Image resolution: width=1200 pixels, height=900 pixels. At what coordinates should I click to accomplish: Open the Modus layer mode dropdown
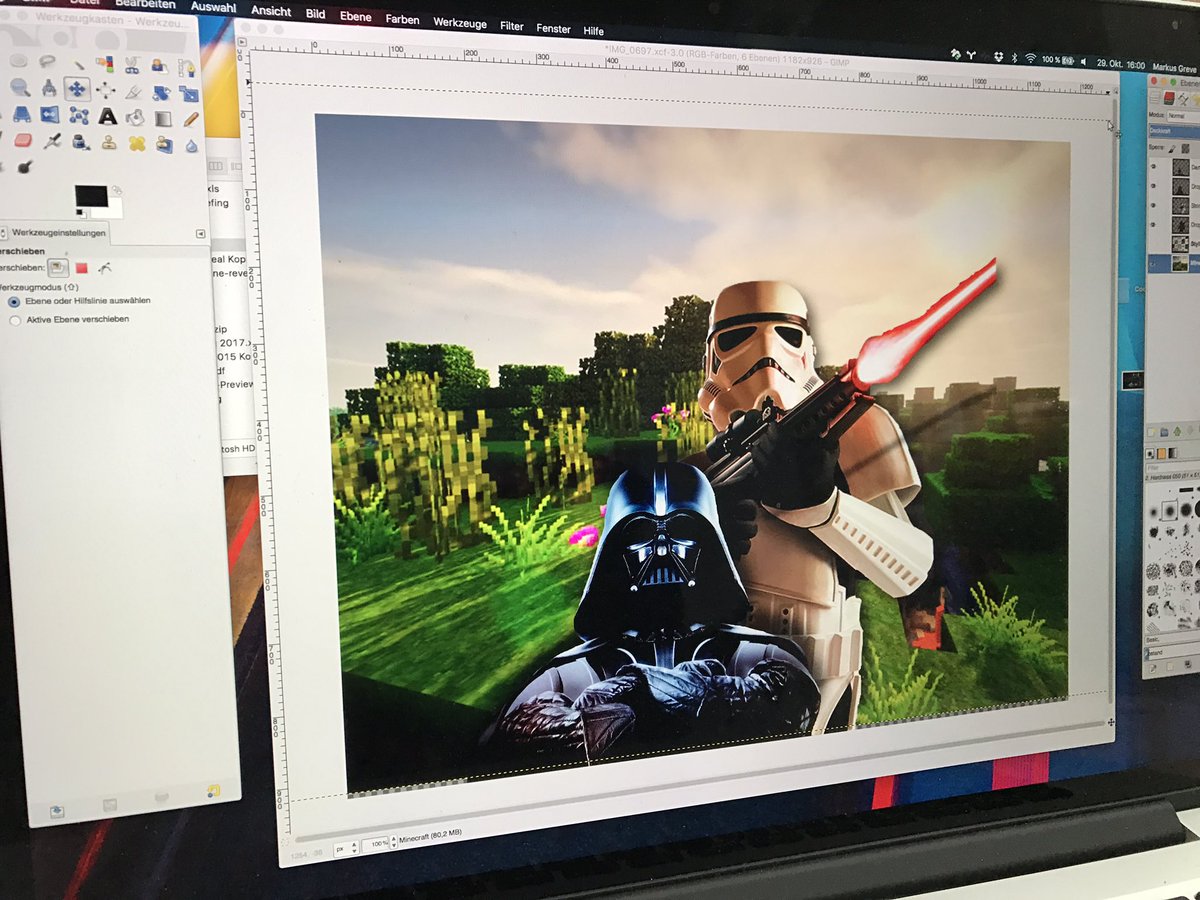pyautogui.click(x=1183, y=116)
